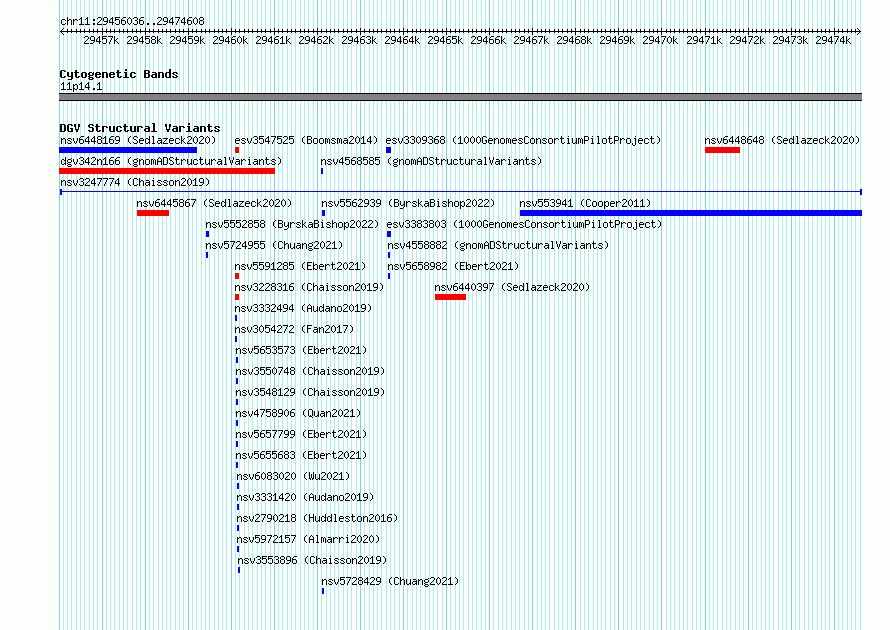
Task: Select the red nsv6440397 variant bar
Action: pos(451,297)
